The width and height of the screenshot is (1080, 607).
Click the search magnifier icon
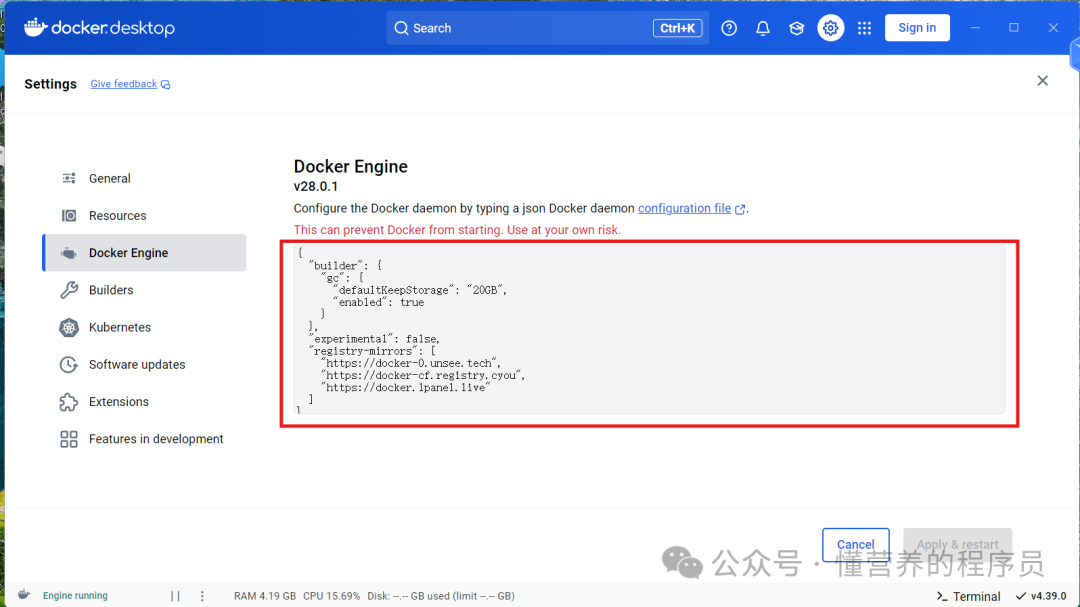pyautogui.click(x=401, y=28)
